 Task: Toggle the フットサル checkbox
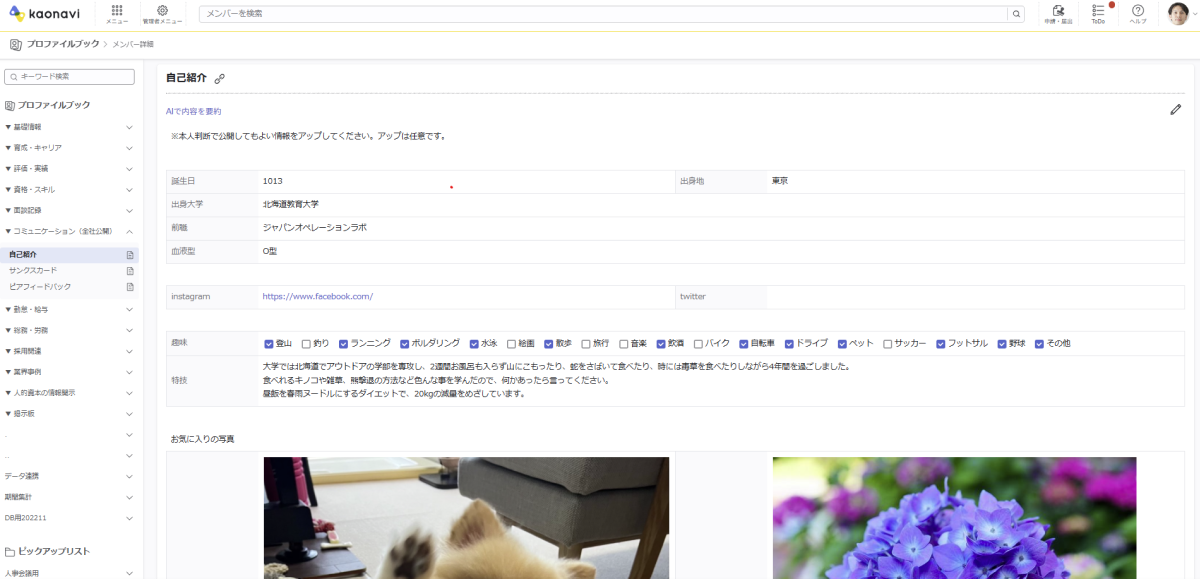(x=941, y=343)
